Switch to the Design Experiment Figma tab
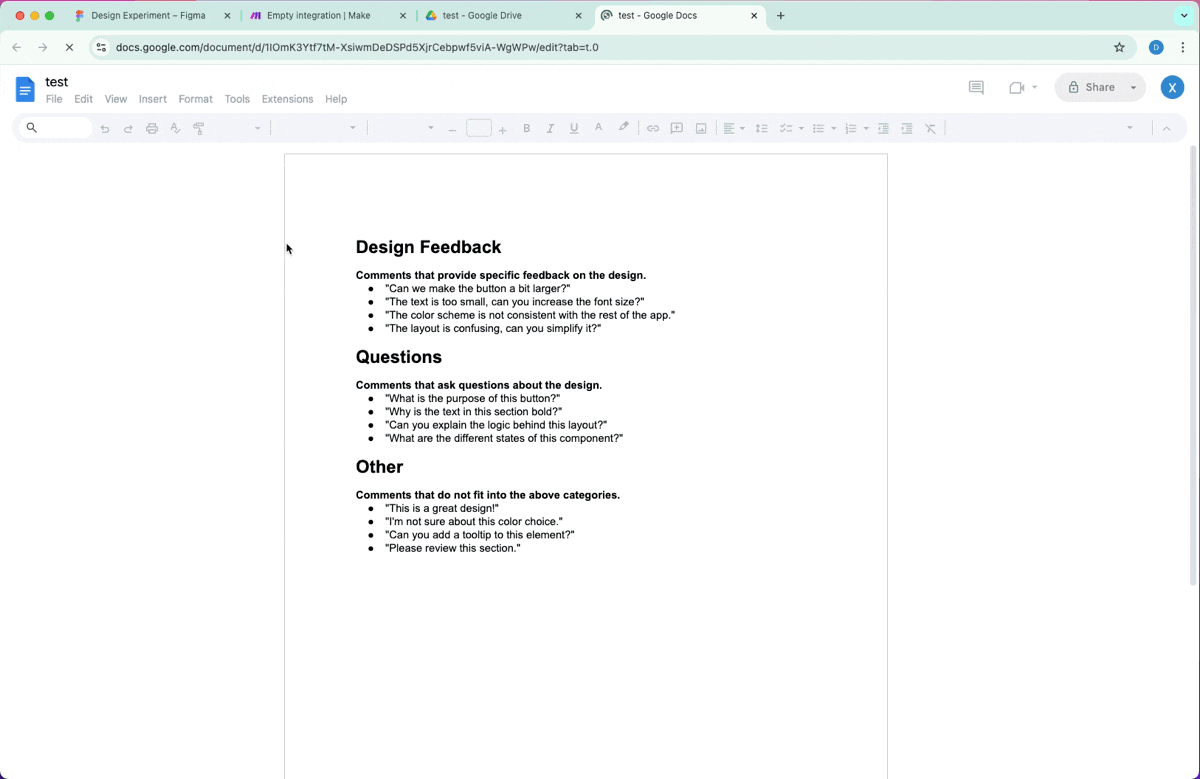The height and width of the screenshot is (779, 1200). tap(148, 15)
